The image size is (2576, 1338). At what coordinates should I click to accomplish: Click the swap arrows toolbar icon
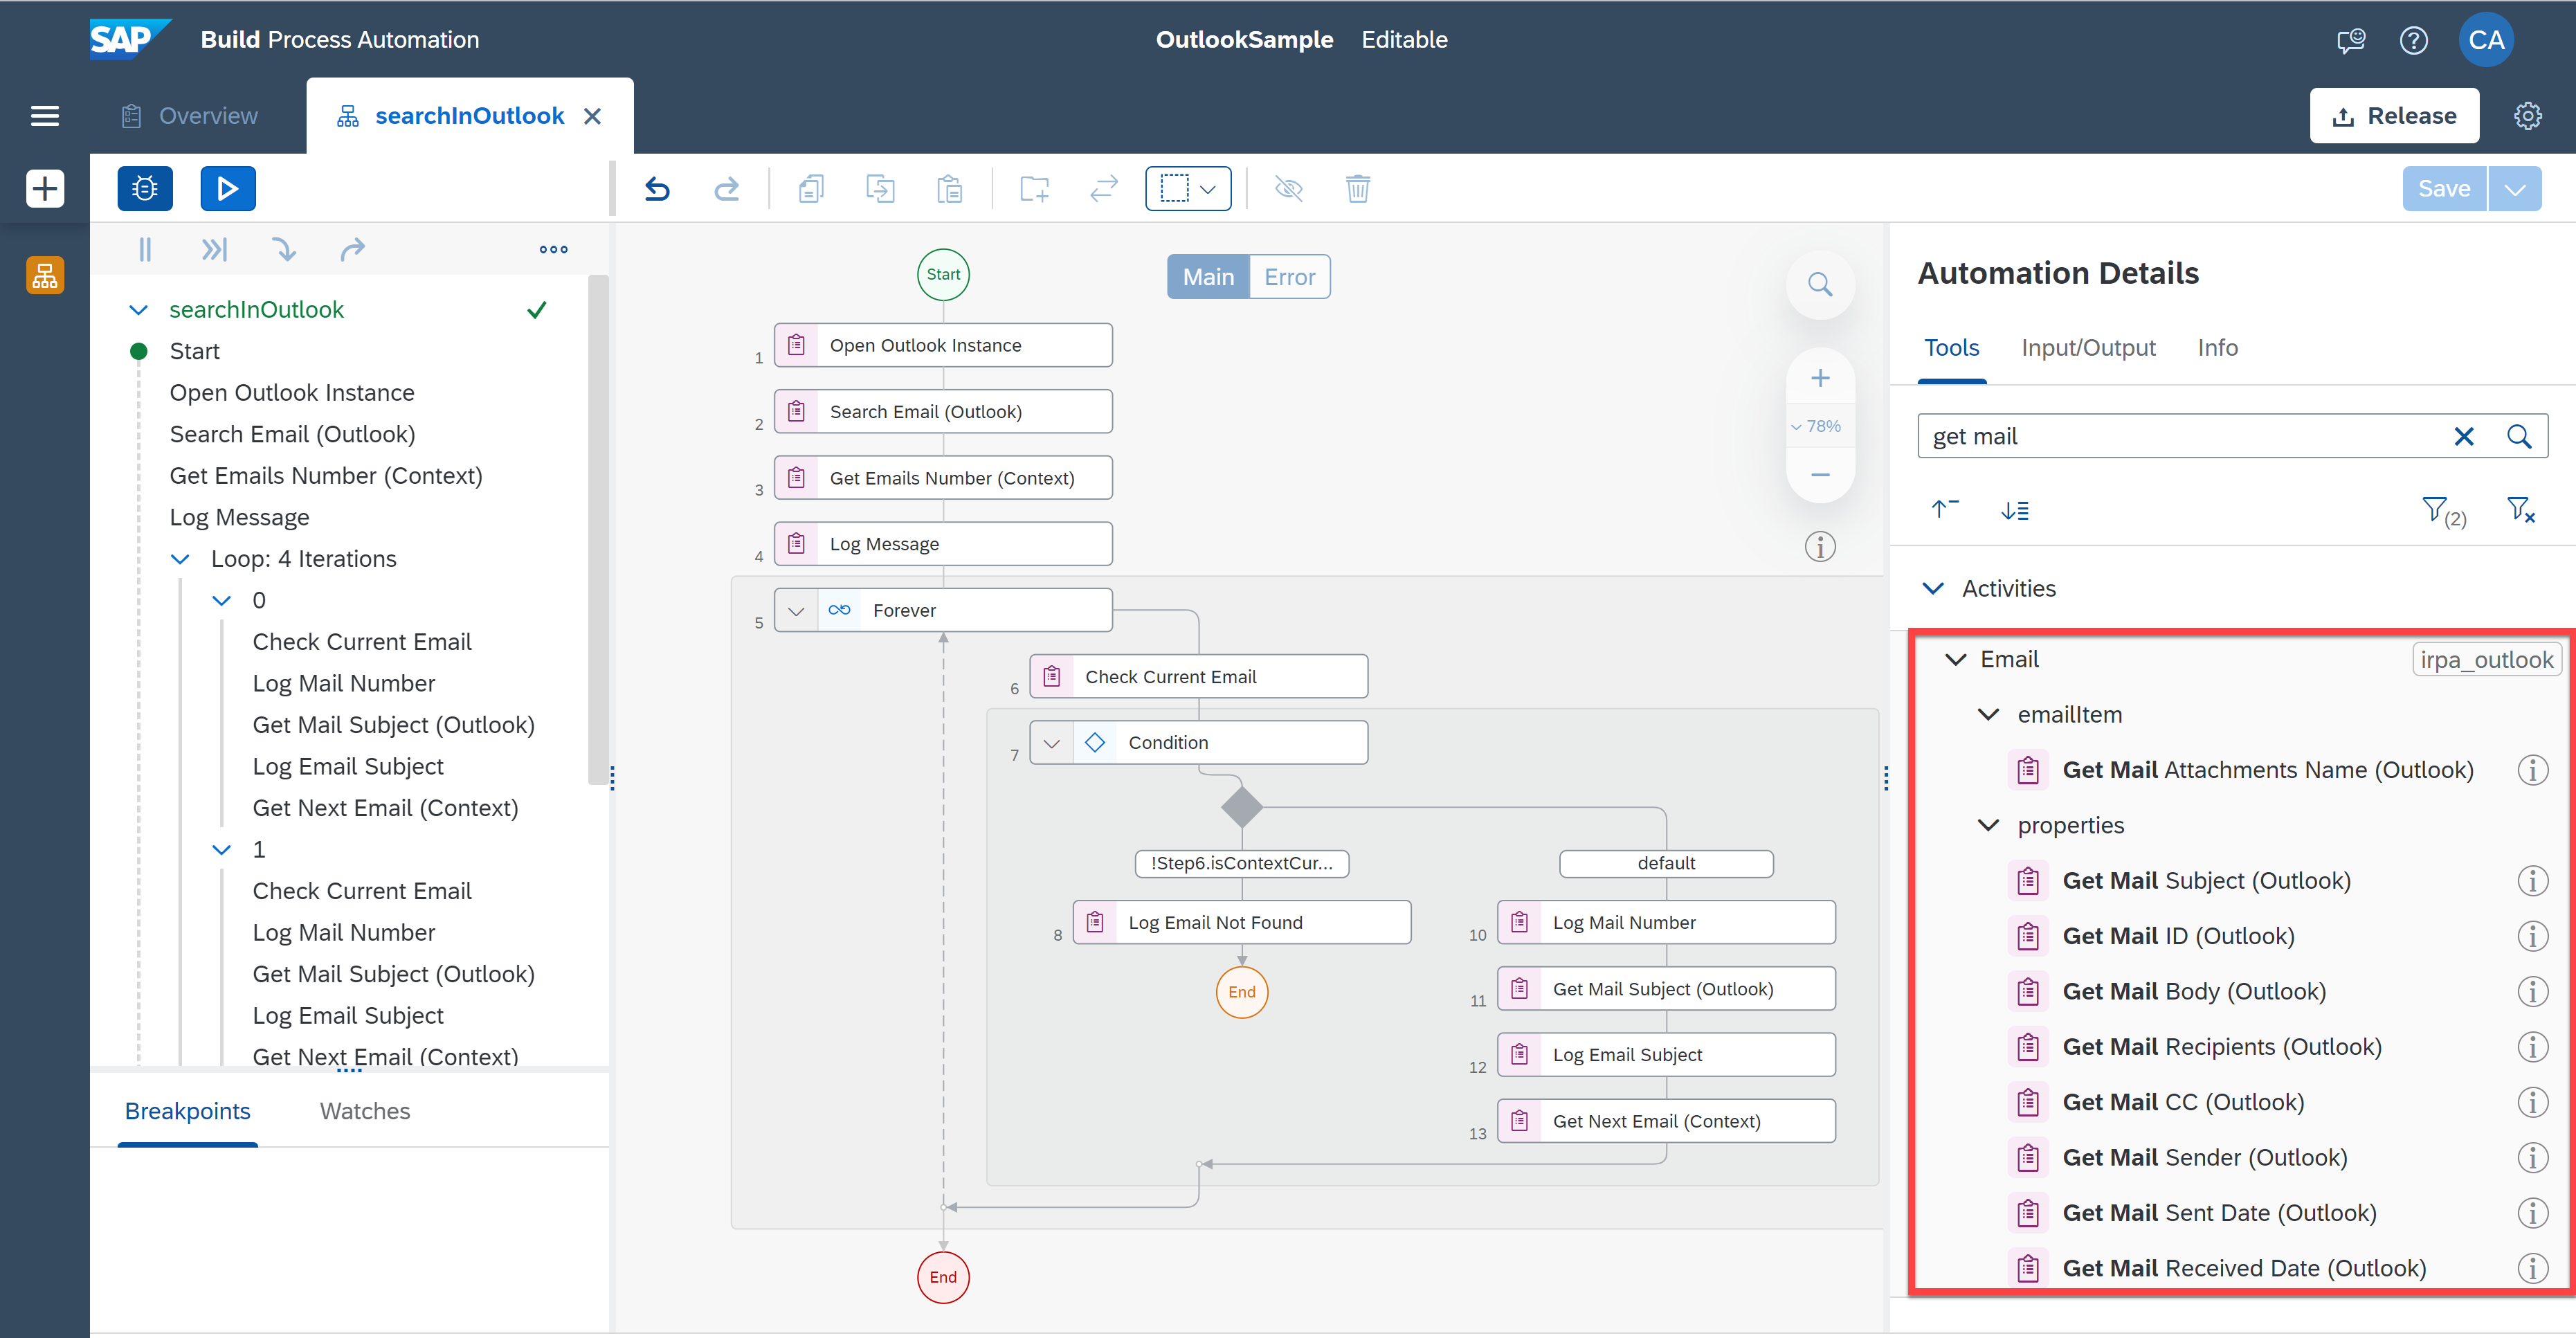1104,188
